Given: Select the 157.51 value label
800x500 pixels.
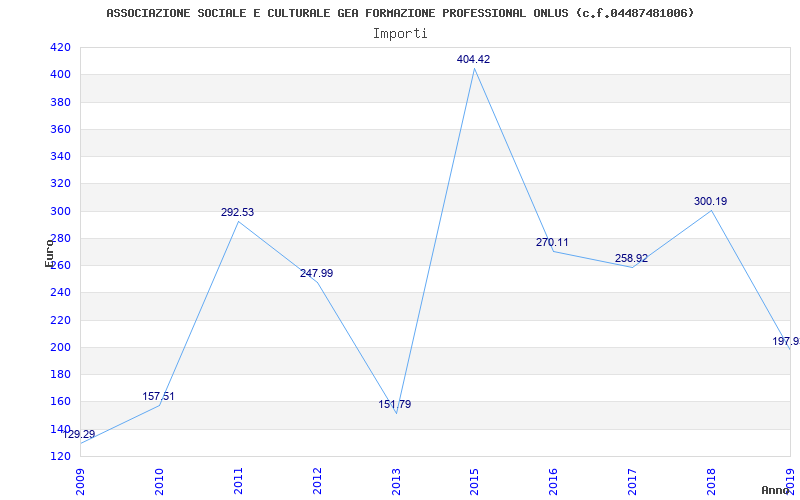Looking at the screenshot, I should 158,396.
